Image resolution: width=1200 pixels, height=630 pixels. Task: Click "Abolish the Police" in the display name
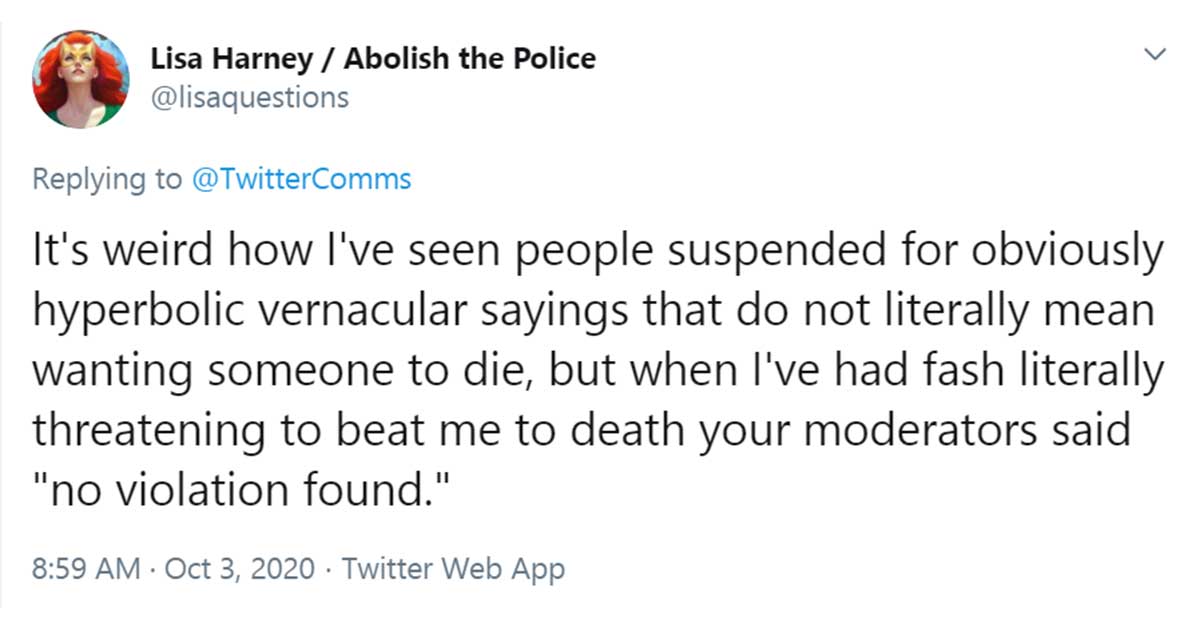click(470, 58)
